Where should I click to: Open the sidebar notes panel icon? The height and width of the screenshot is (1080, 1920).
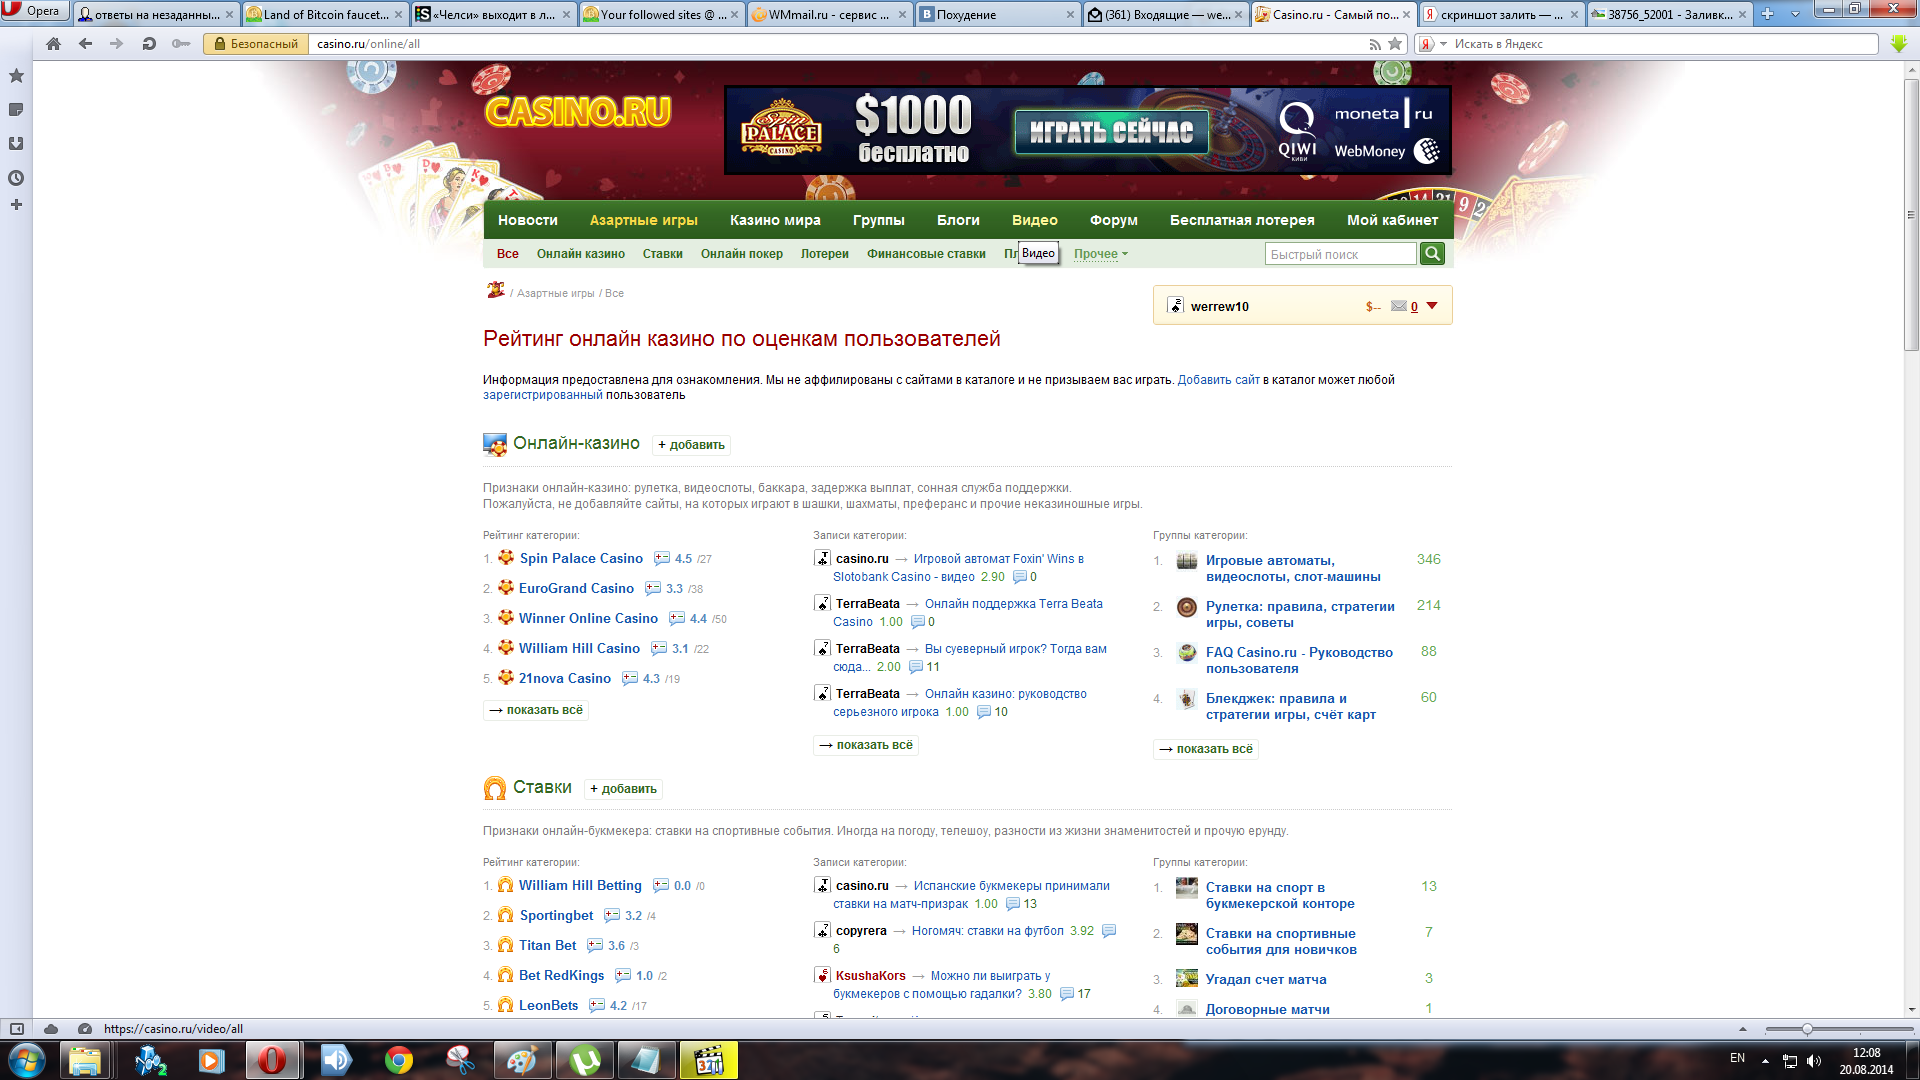[16, 110]
